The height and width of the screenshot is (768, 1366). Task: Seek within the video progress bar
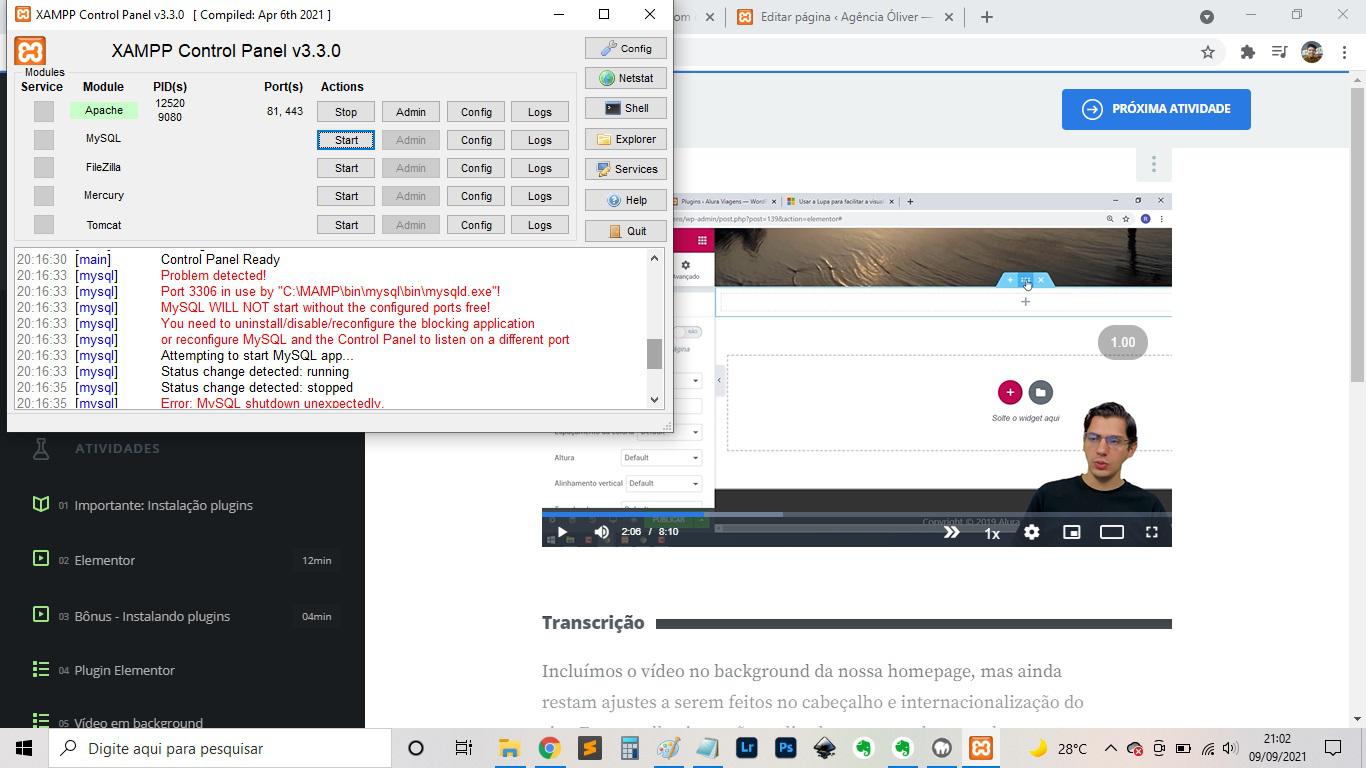857,514
